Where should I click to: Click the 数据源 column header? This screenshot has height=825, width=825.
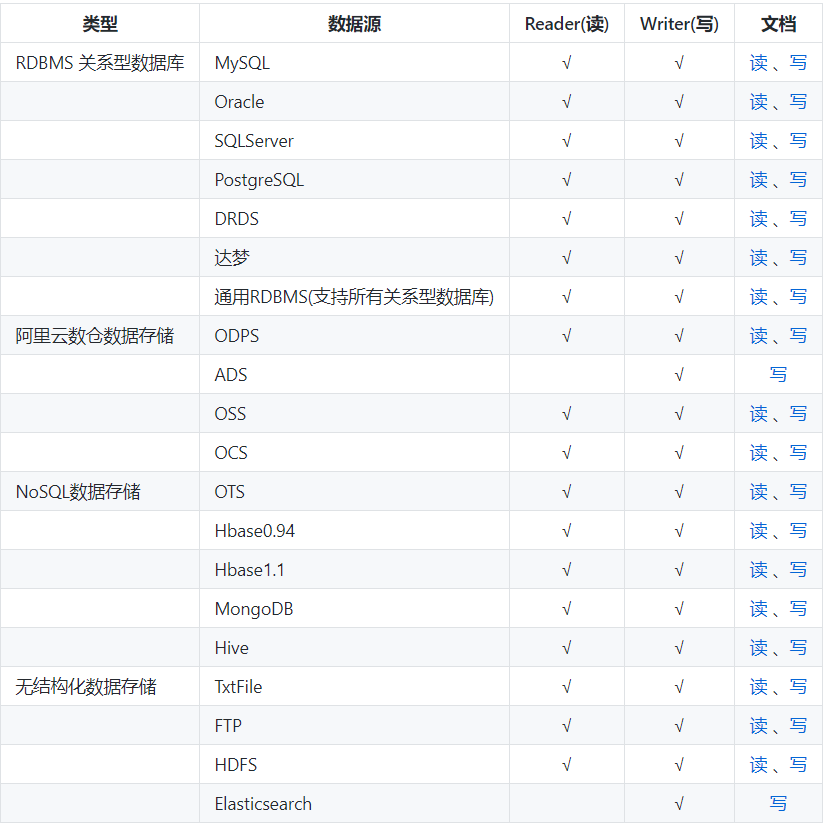tap(354, 24)
